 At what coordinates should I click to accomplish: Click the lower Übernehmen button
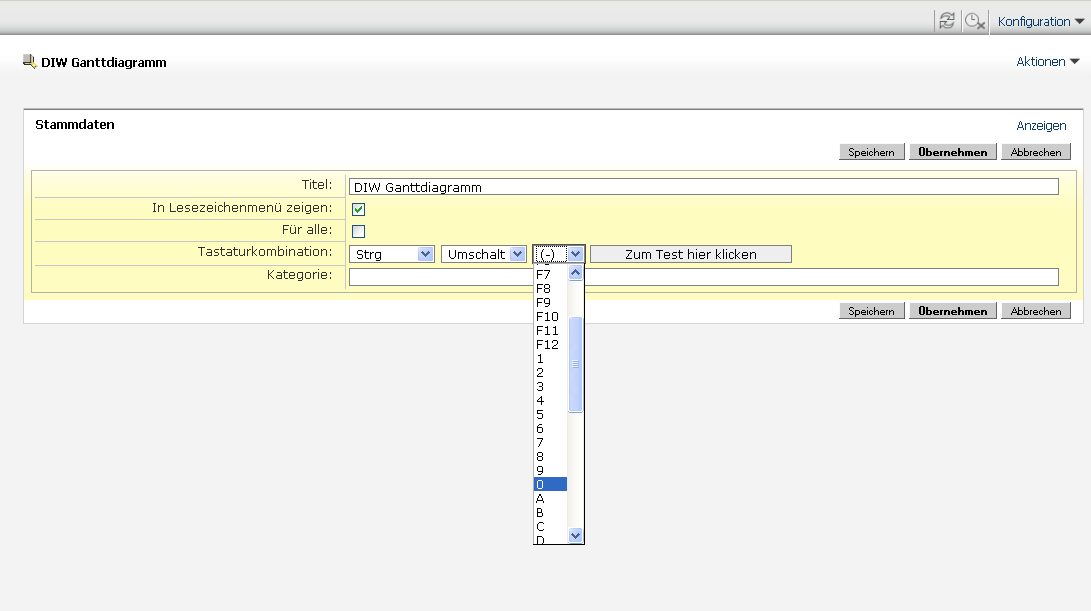953,311
